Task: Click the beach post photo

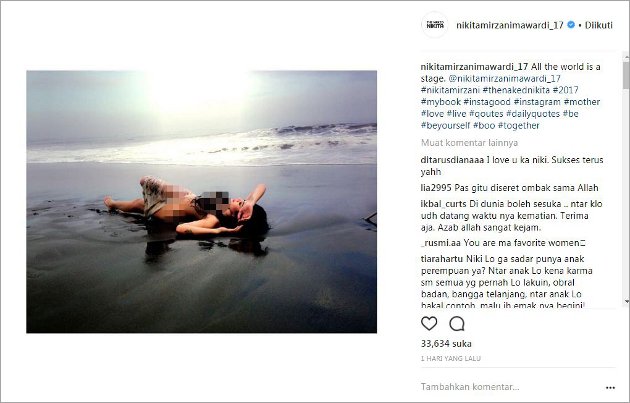Action: [201, 202]
